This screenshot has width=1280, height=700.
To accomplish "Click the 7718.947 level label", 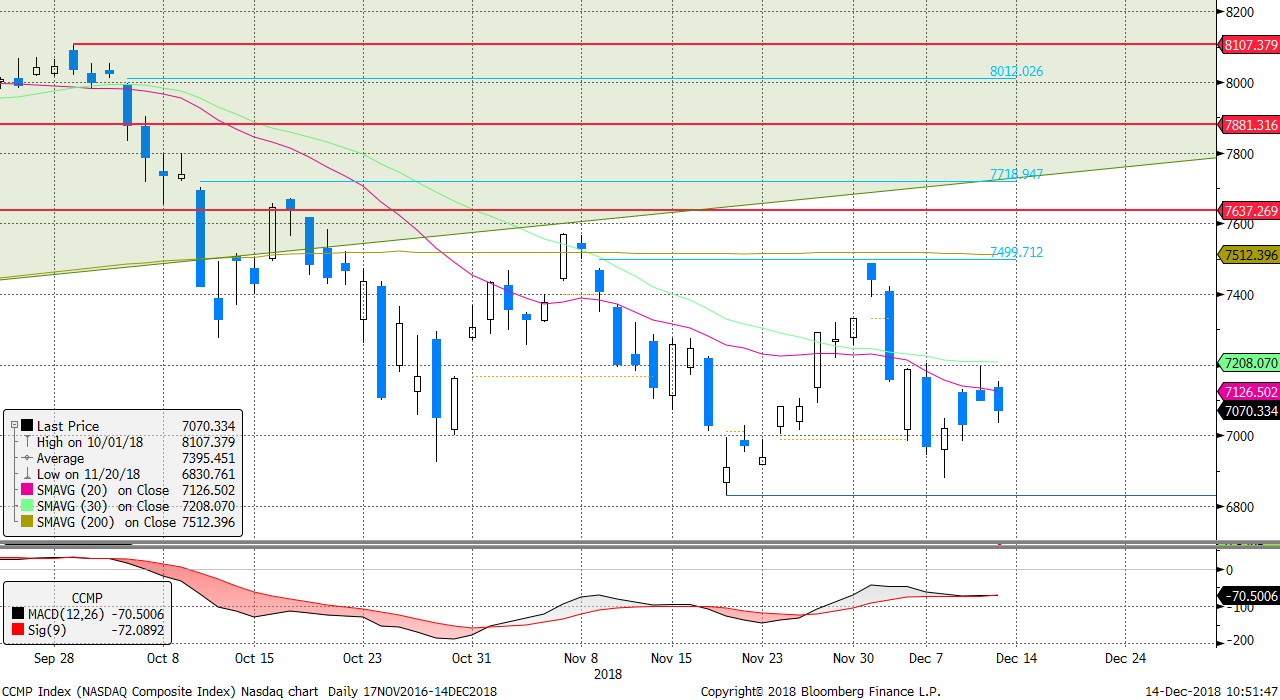I will tap(1017, 174).
